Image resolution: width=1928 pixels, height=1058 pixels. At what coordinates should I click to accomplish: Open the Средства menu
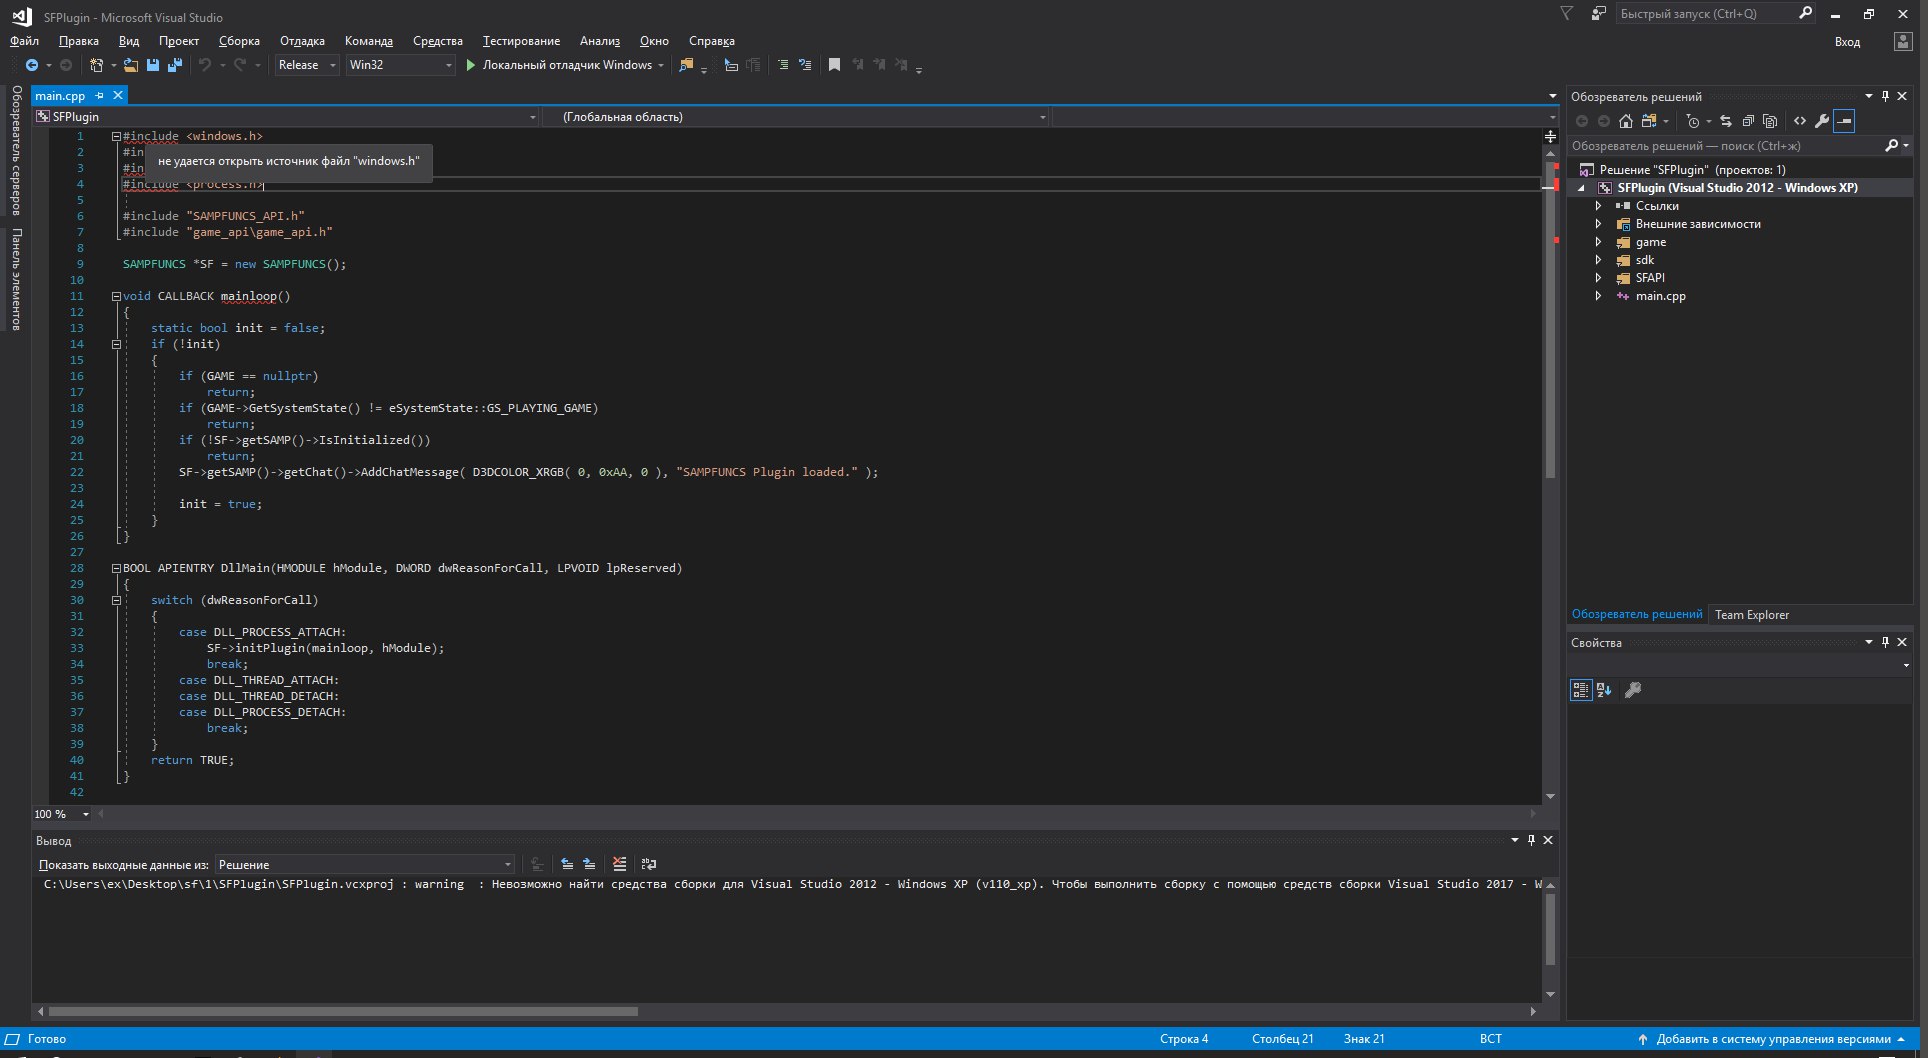click(438, 41)
